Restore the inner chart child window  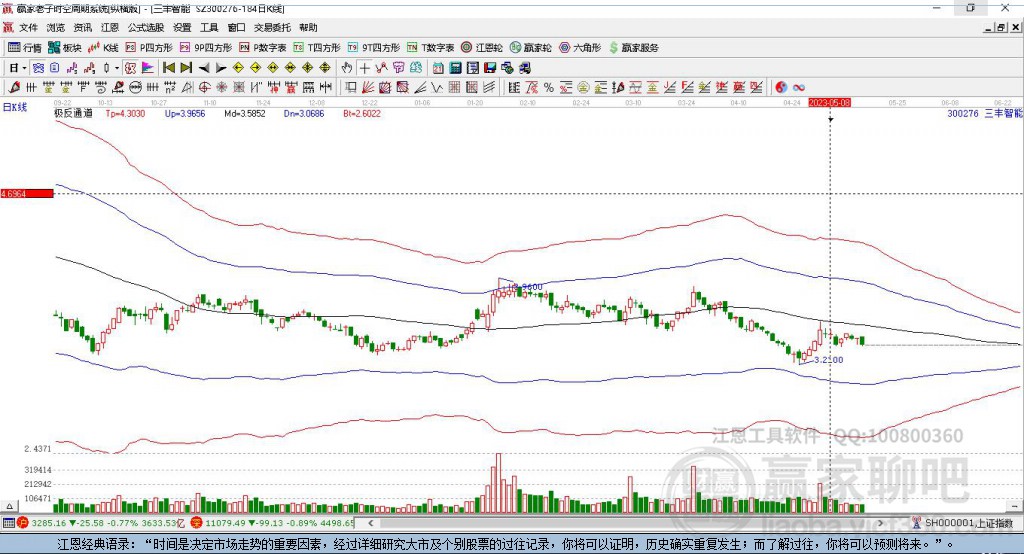pyautogui.click(x=1001, y=27)
